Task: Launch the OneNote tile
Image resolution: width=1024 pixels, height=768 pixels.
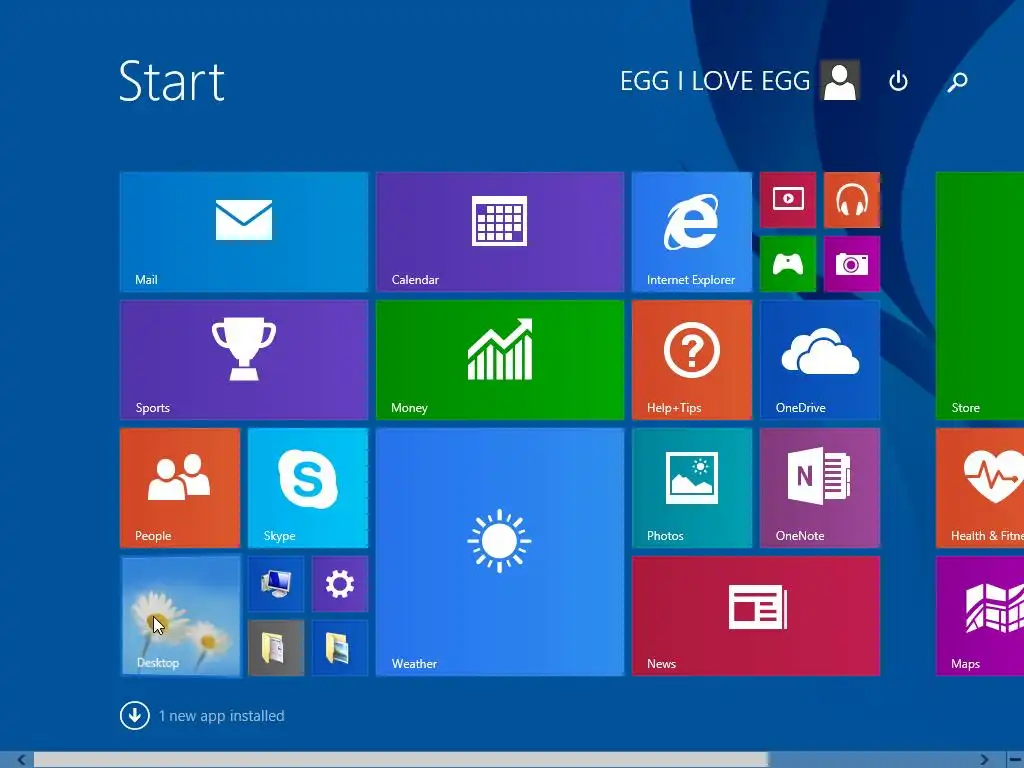Action: pyautogui.click(x=820, y=488)
